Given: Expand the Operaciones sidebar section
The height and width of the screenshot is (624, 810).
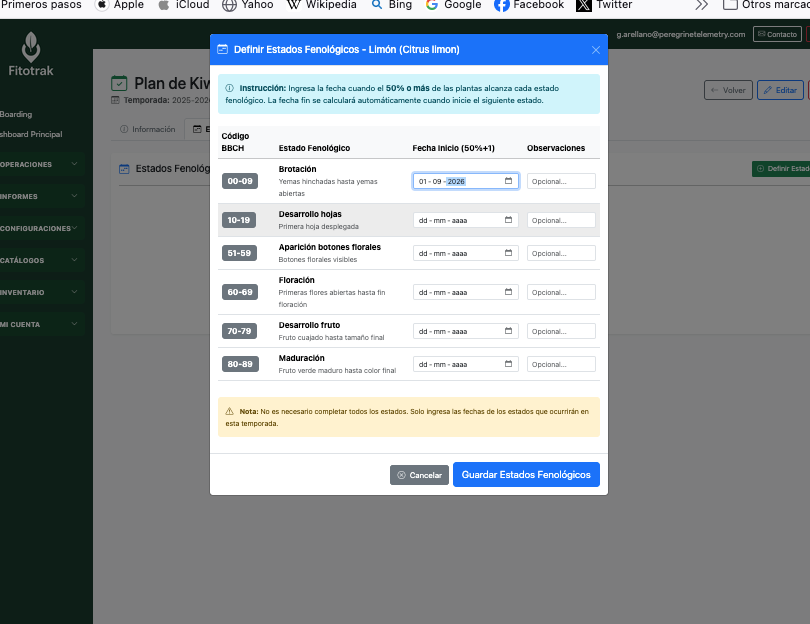Looking at the screenshot, I should 38,164.
